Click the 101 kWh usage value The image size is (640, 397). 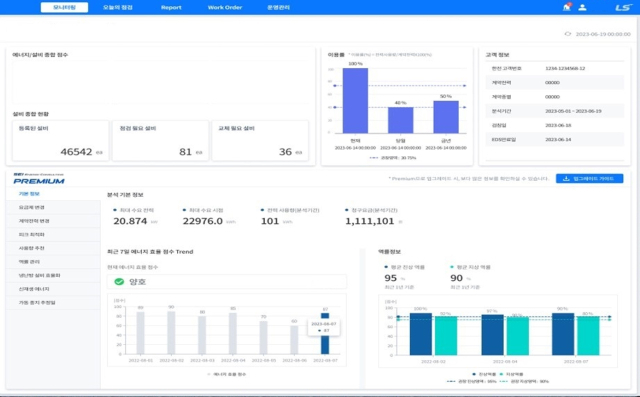click(270, 221)
